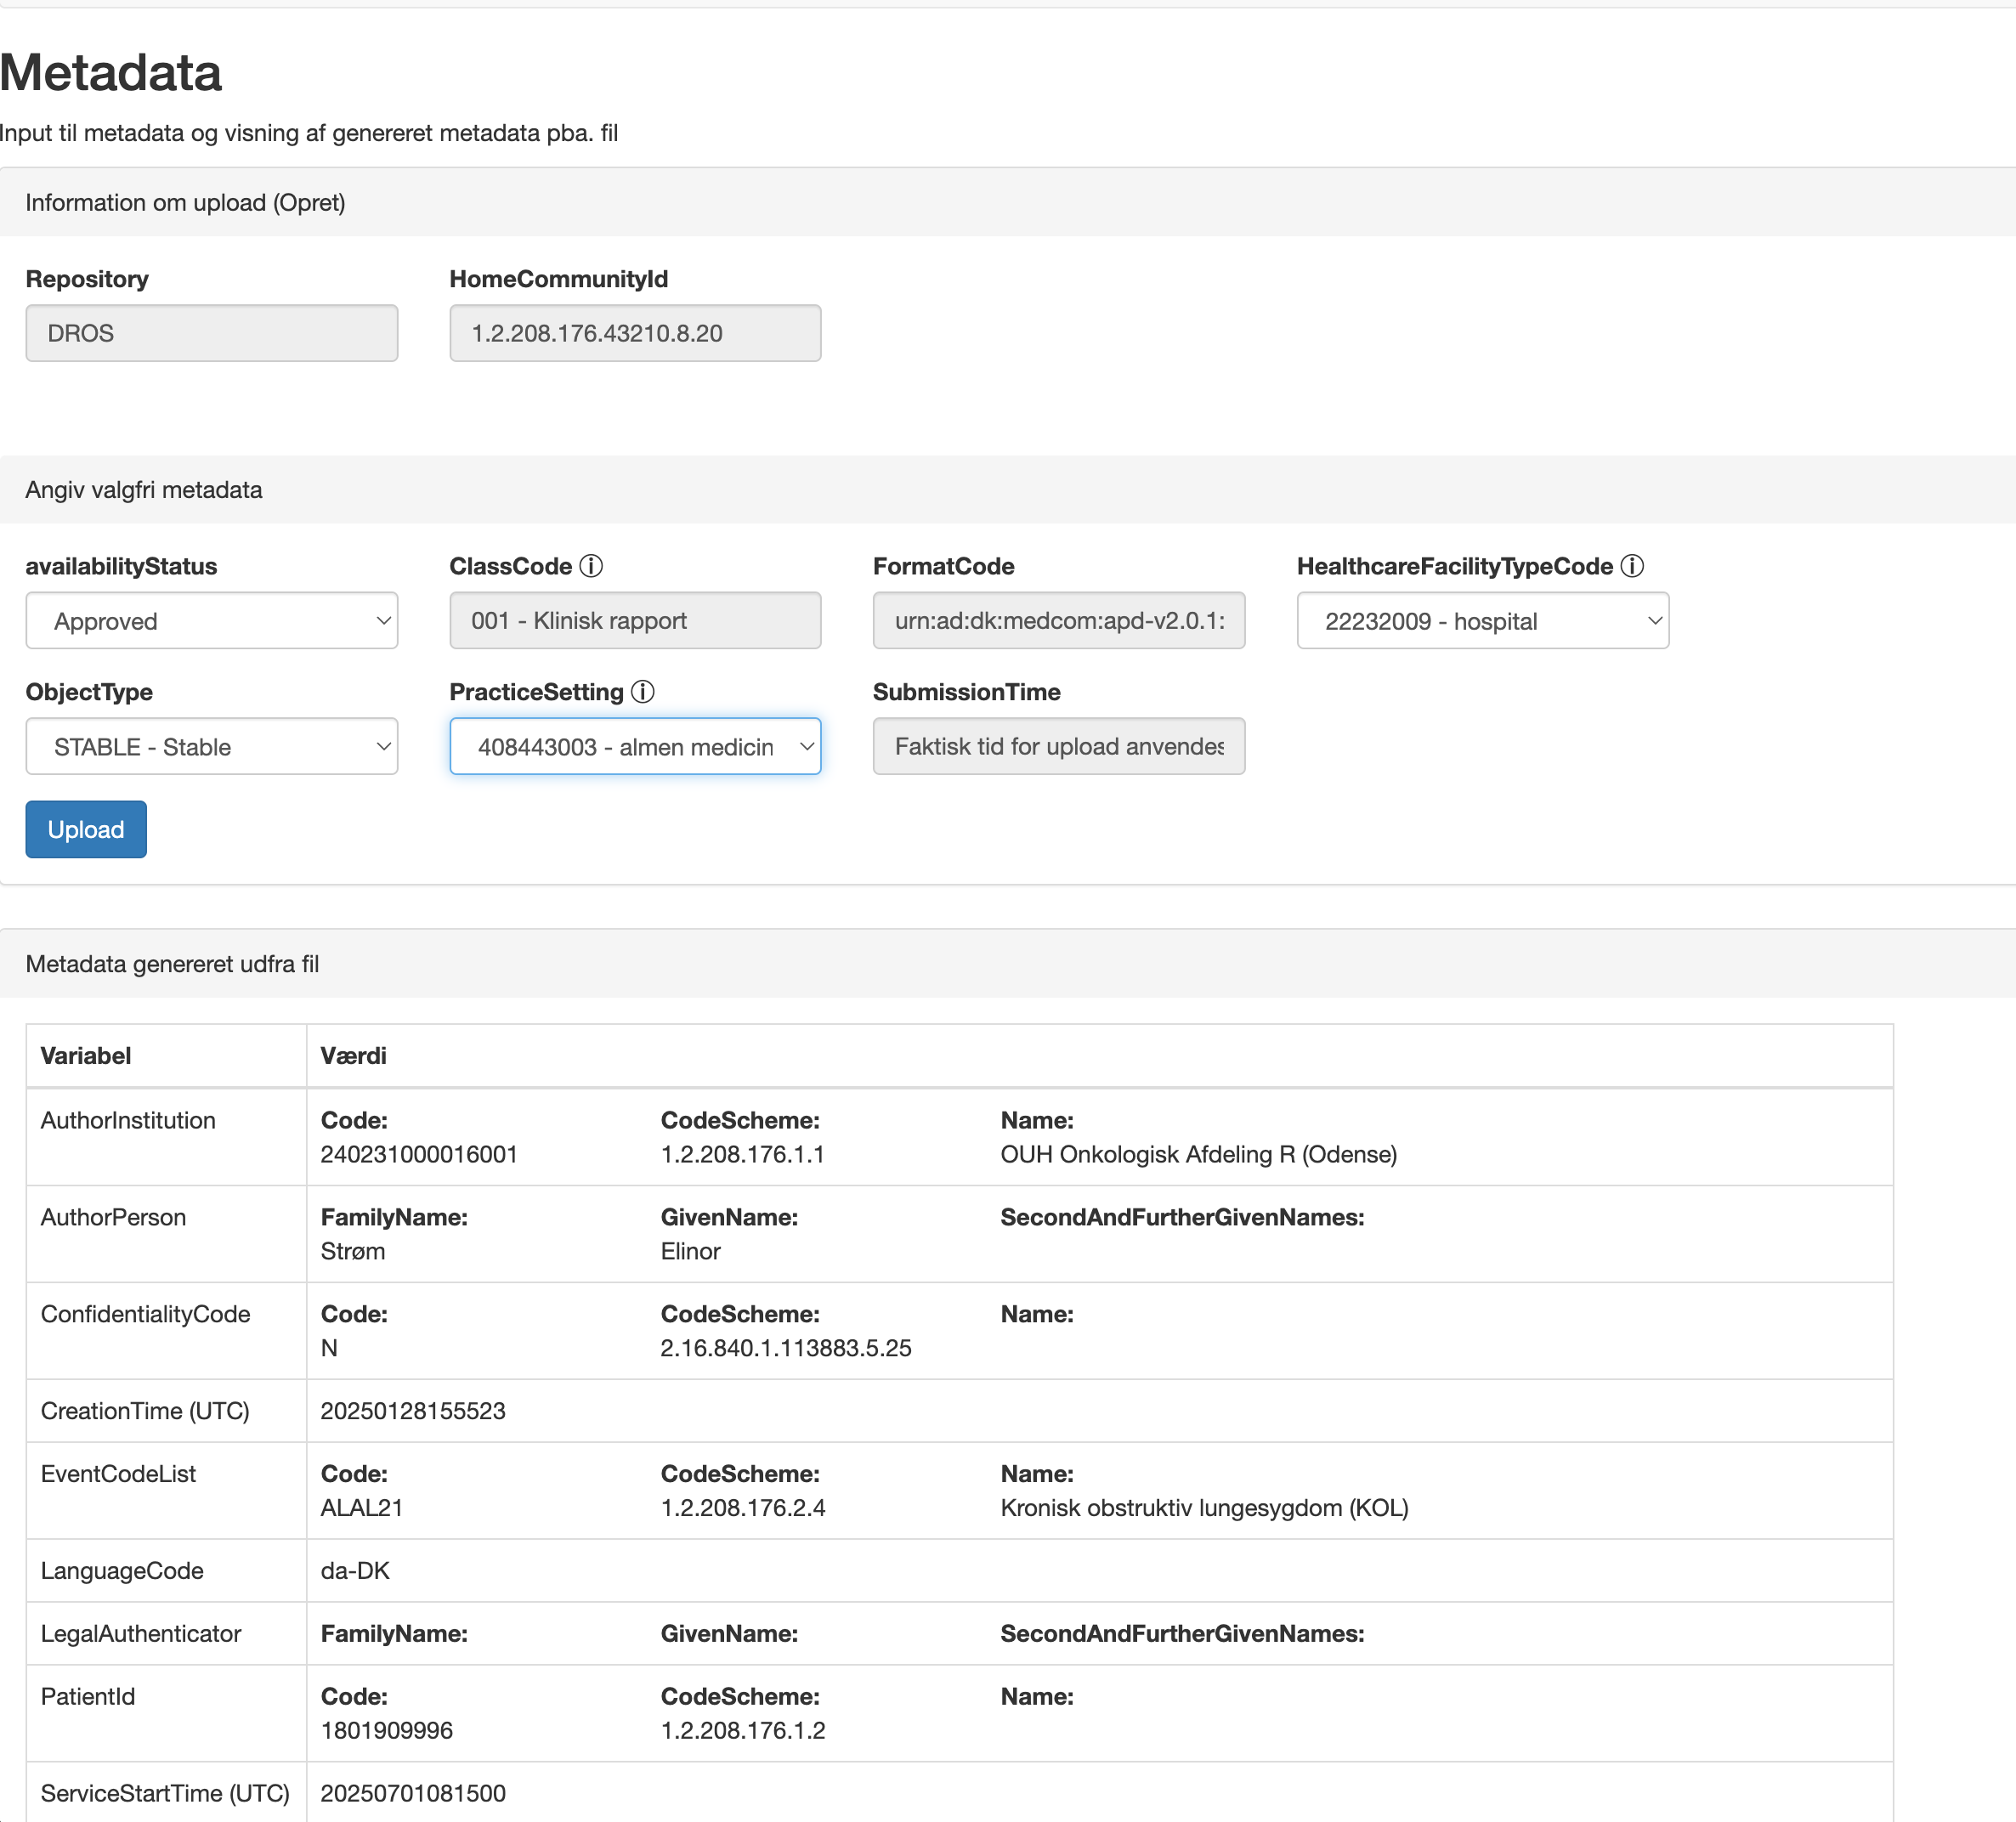Expand the ObjectType Stable dropdown
The height and width of the screenshot is (1822, 2016).
point(212,747)
